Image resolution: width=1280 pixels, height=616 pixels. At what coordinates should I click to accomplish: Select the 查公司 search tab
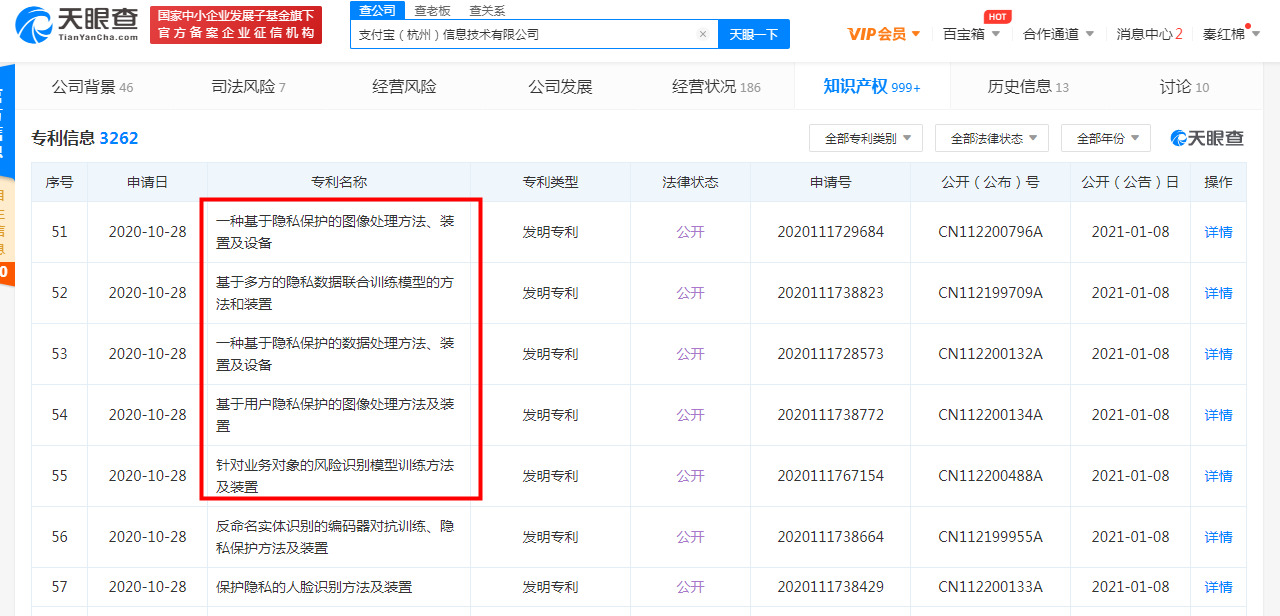377,10
